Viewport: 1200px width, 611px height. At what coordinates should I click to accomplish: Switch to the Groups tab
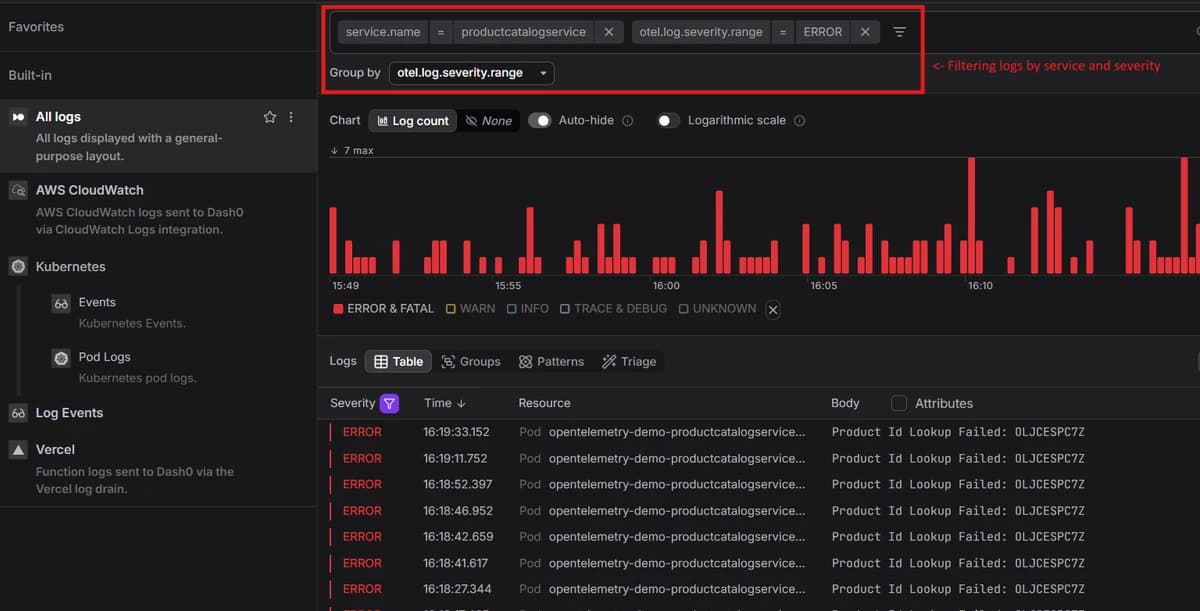tap(471, 362)
